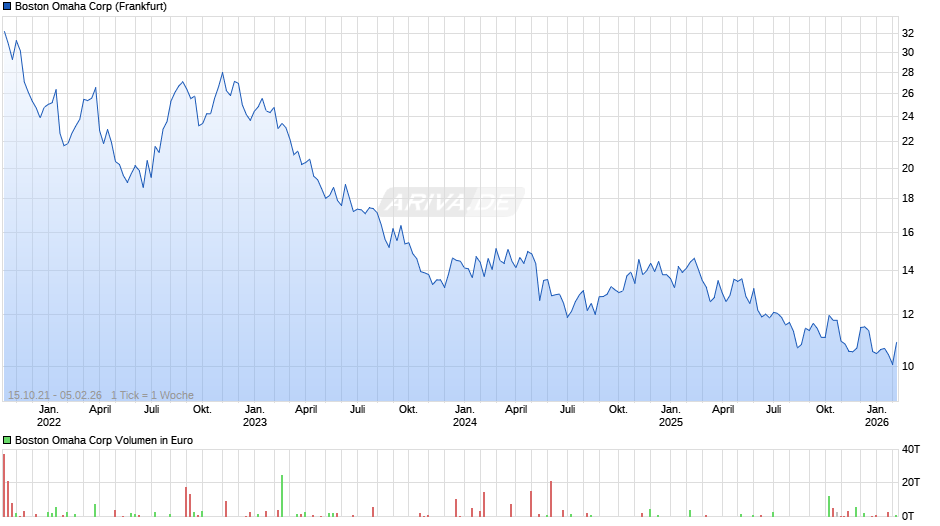This screenshot has width=940, height=526.
Task: Click the tallest green volume bar
Action: (282, 496)
